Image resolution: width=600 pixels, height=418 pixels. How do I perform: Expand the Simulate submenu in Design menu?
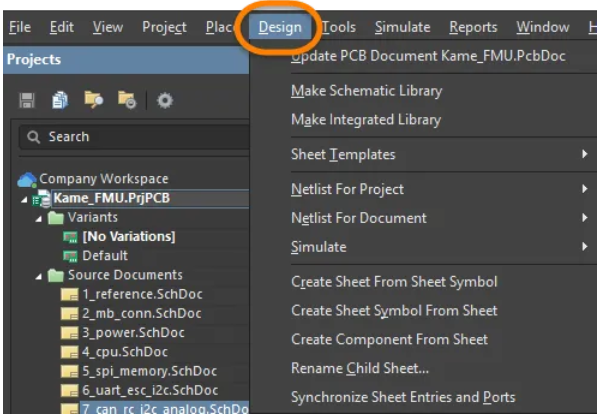coord(584,247)
